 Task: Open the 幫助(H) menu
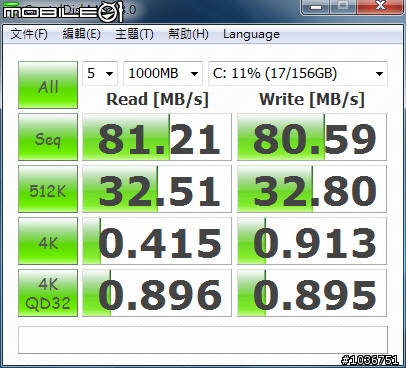188,34
